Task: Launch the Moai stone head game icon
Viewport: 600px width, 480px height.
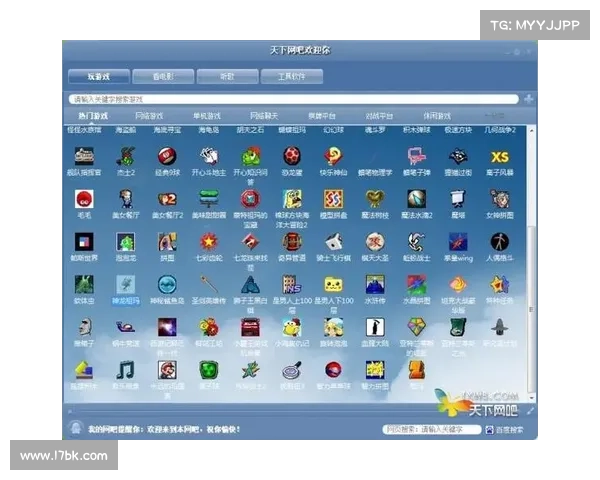Action: pos(84,328)
